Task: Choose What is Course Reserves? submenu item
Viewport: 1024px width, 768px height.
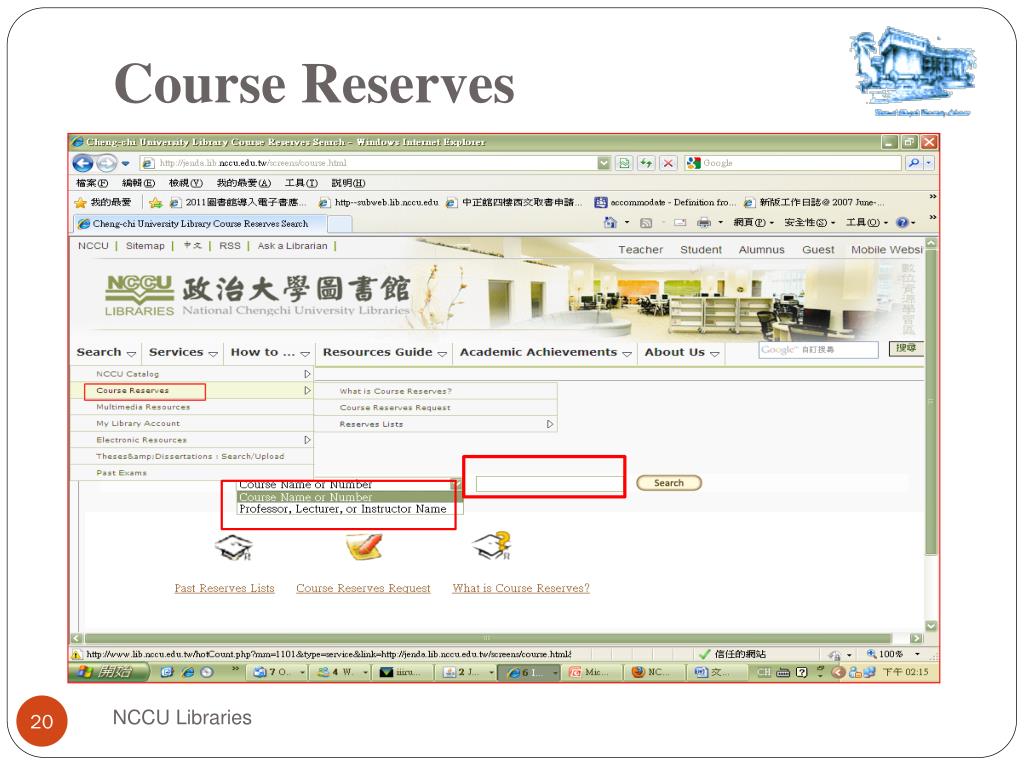Action: [x=395, y=391]
